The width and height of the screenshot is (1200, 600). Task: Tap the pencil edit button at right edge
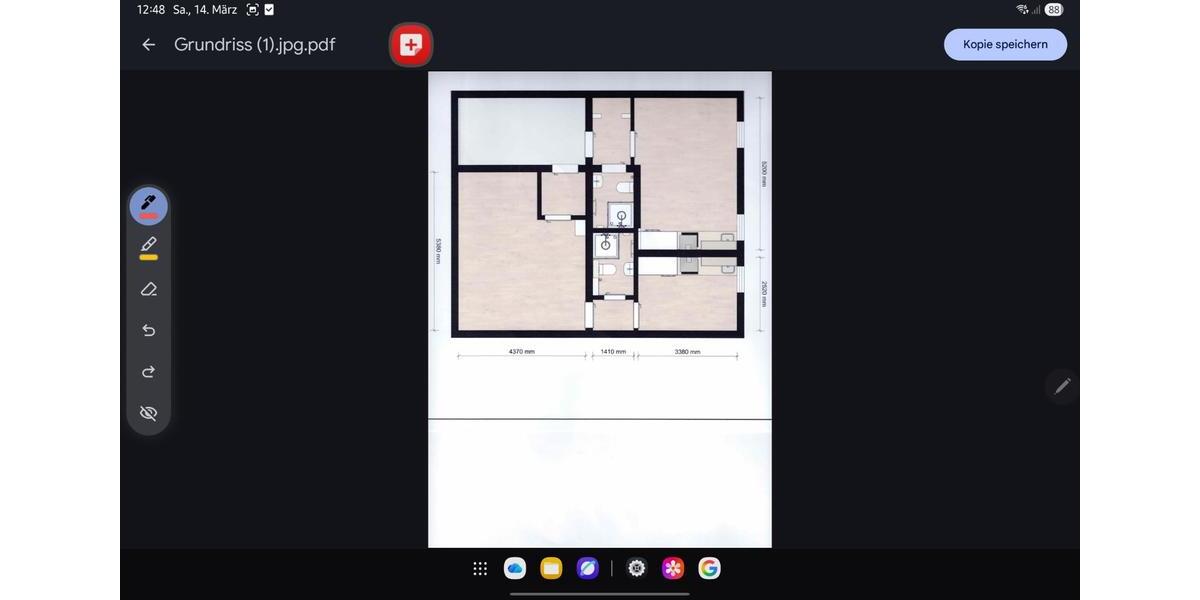coord(1062,385)
